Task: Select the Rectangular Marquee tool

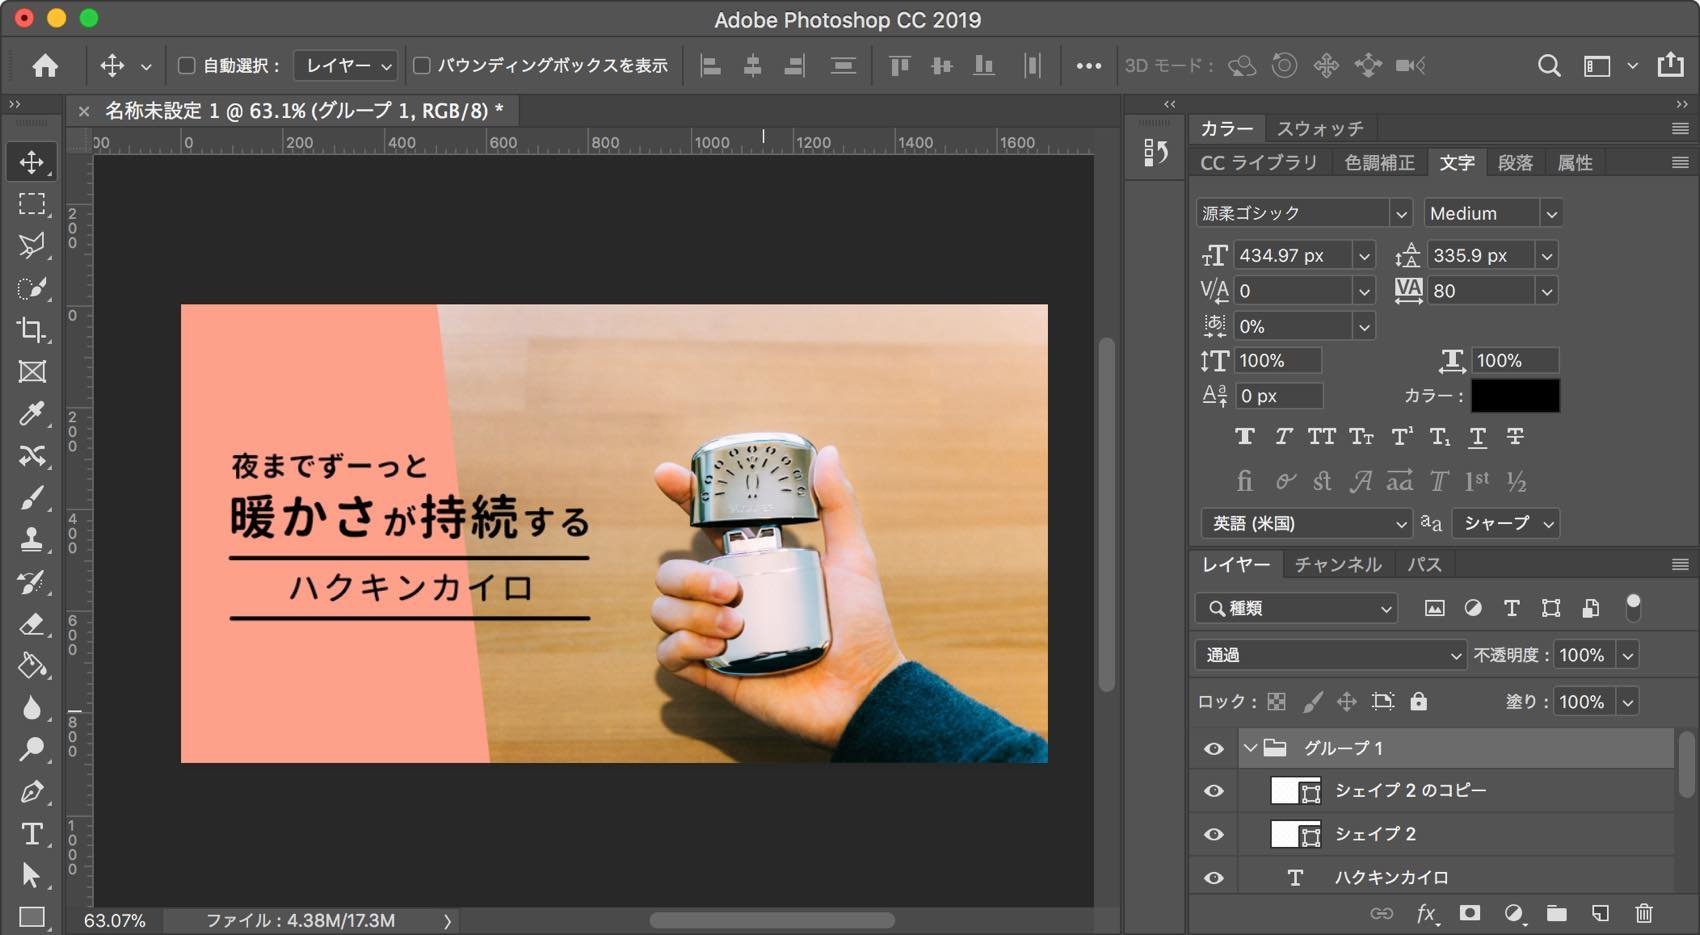Action: 31,204
